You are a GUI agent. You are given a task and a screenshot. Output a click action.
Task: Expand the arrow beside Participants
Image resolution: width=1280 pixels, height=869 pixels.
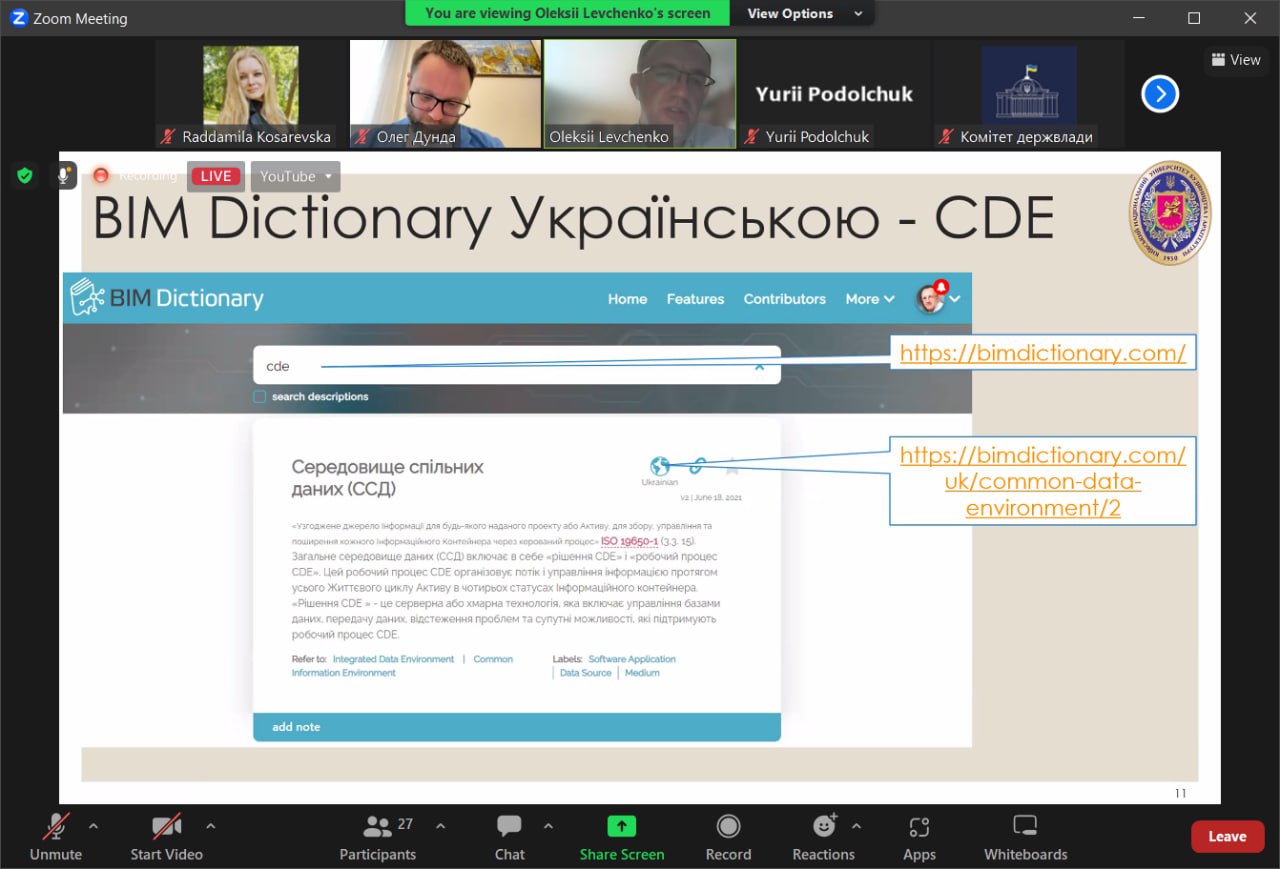440,826
